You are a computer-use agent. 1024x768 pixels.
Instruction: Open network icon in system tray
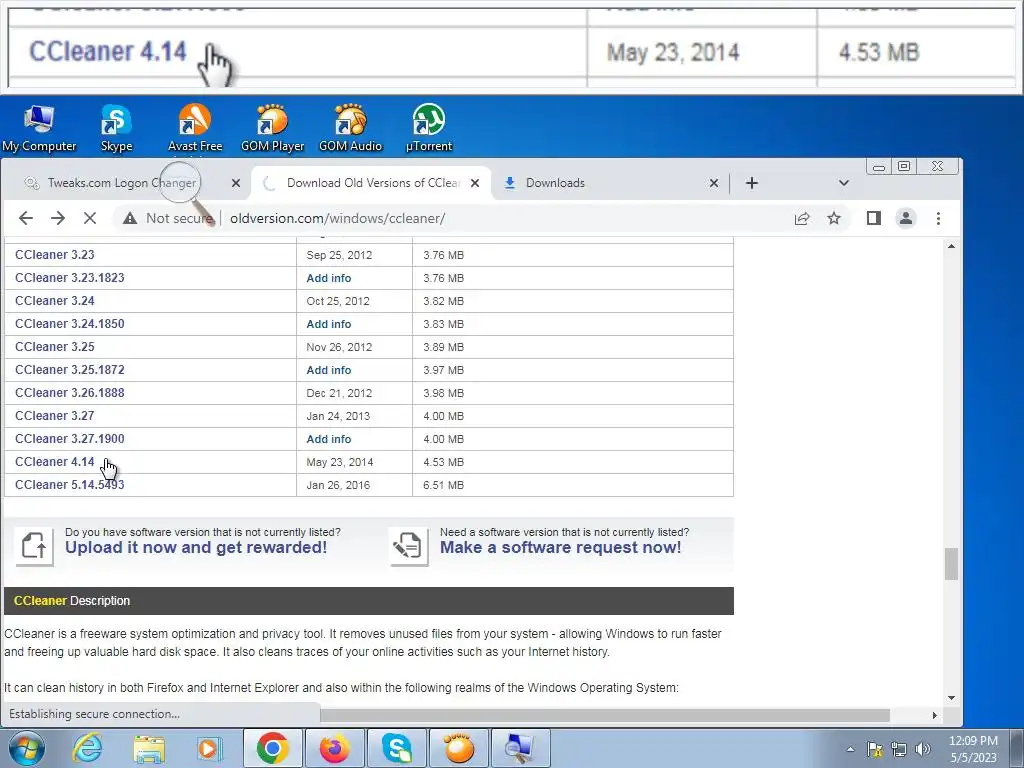[x=899, y=749]
